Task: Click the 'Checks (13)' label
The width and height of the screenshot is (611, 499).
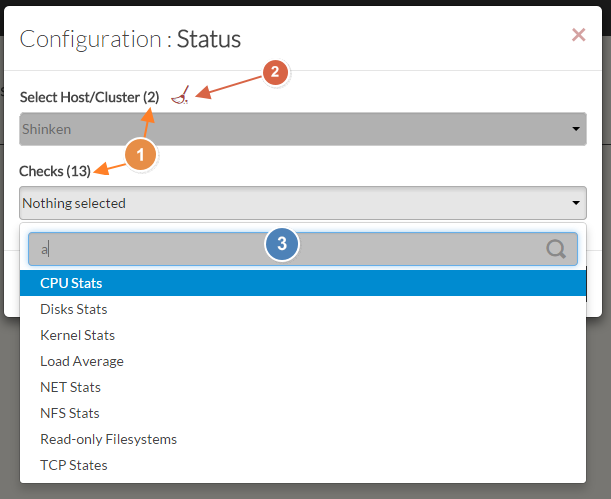Action: click(55, 171)
